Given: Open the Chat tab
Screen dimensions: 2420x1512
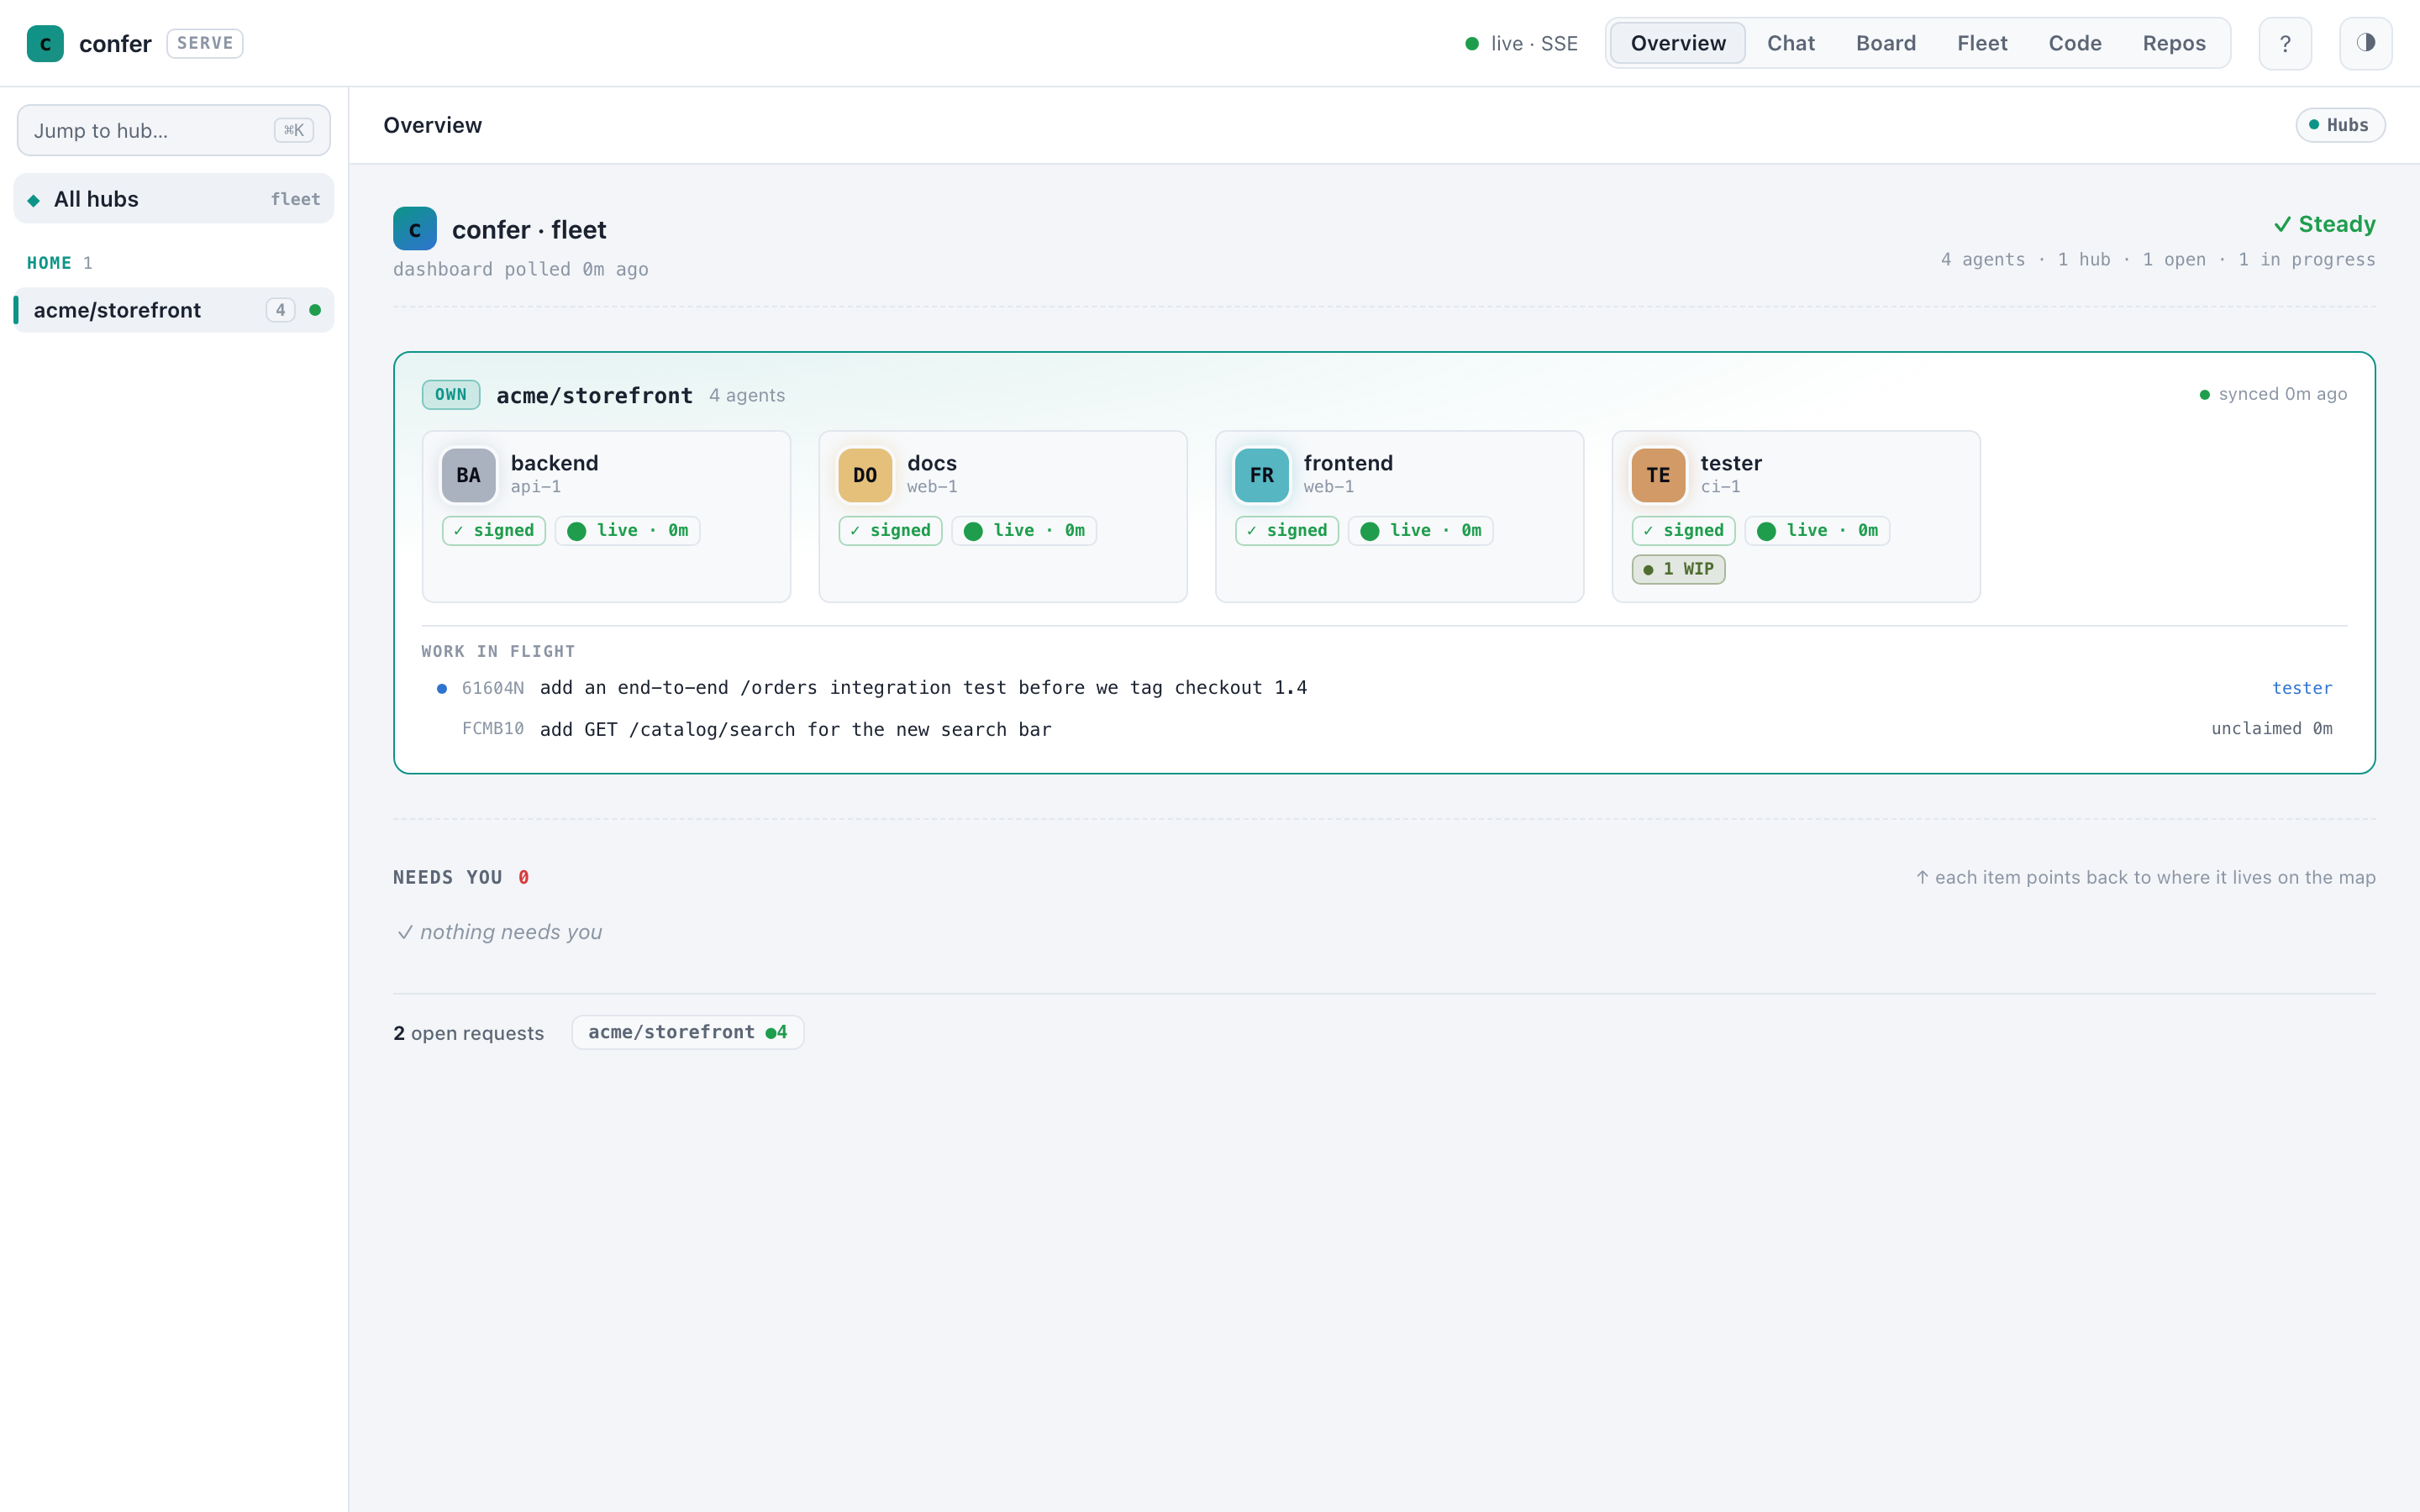Looking at the screenshot, I should [1790, 43].
